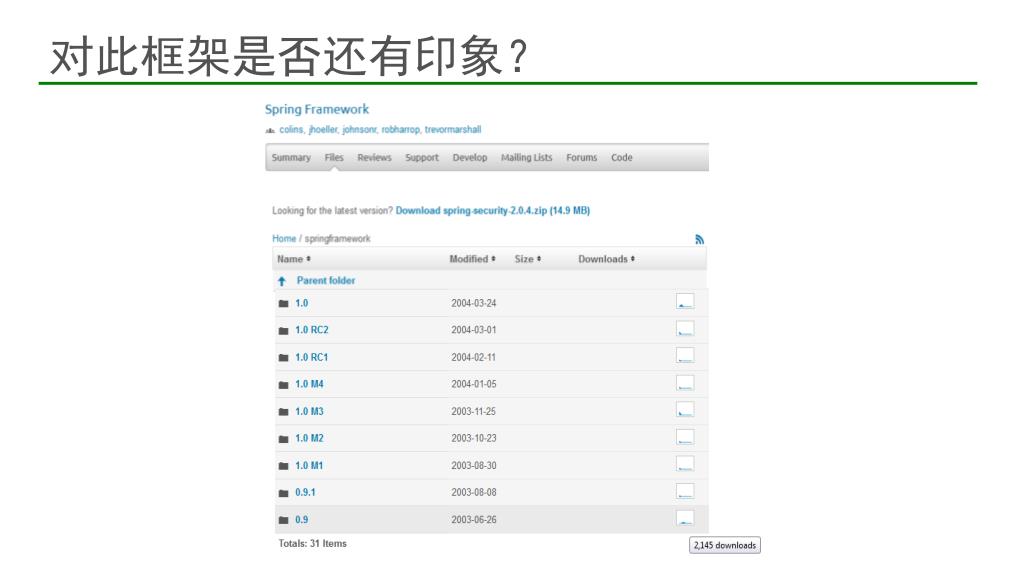Sort the list by Size column
1024x576 pixels.
tap(528, 259)
